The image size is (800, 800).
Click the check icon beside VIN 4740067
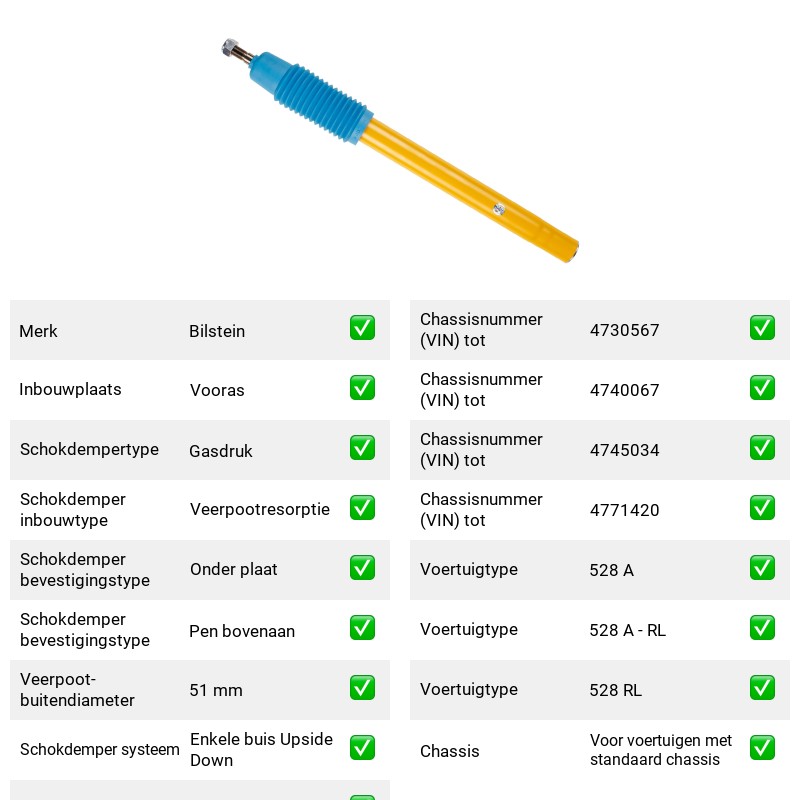762,388
